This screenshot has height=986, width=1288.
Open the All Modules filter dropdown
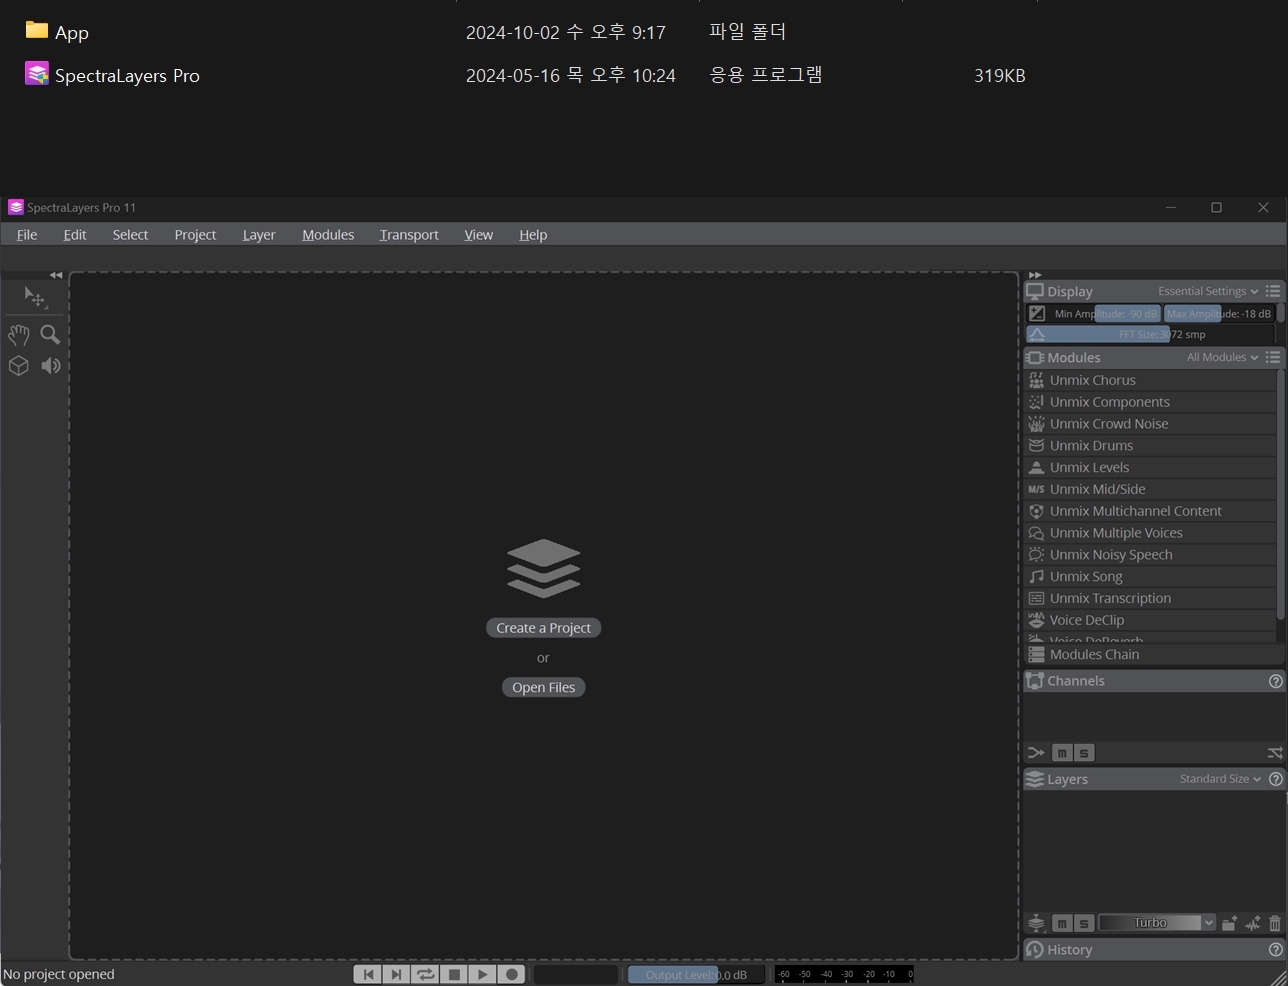pyautogui.click(x=1222, y=357)
